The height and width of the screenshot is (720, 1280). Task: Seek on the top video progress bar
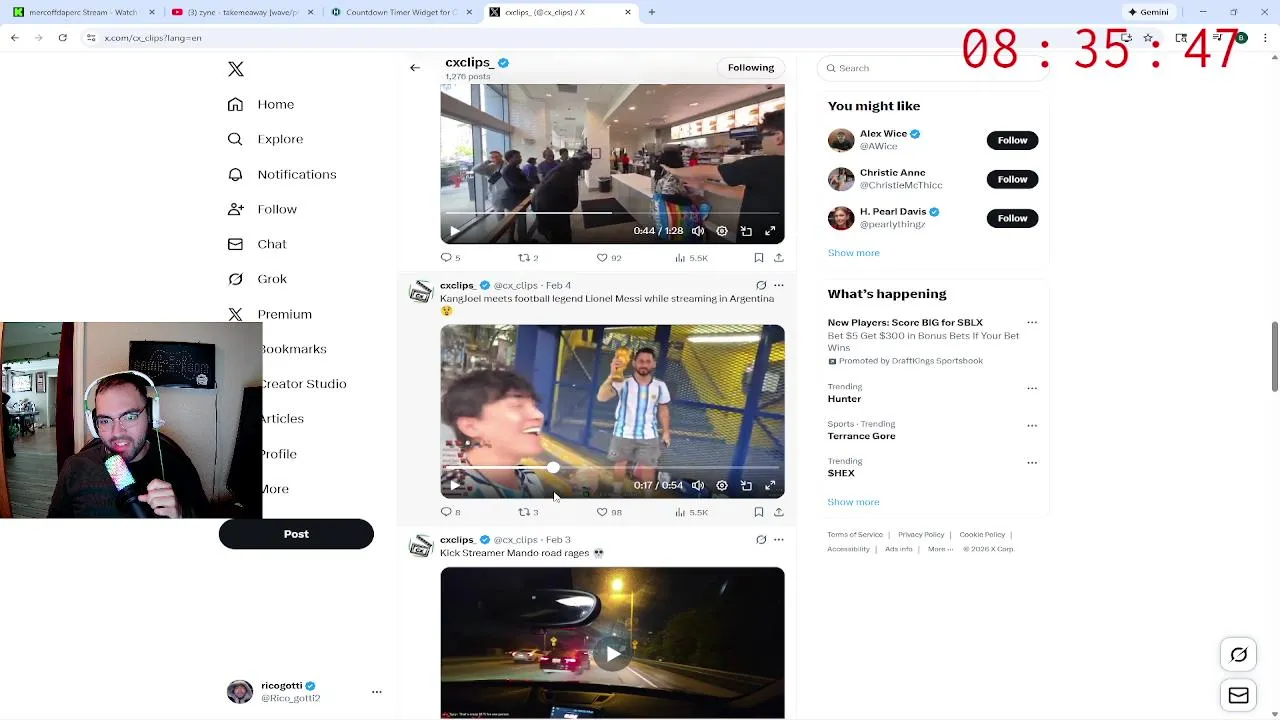(612, 213)
